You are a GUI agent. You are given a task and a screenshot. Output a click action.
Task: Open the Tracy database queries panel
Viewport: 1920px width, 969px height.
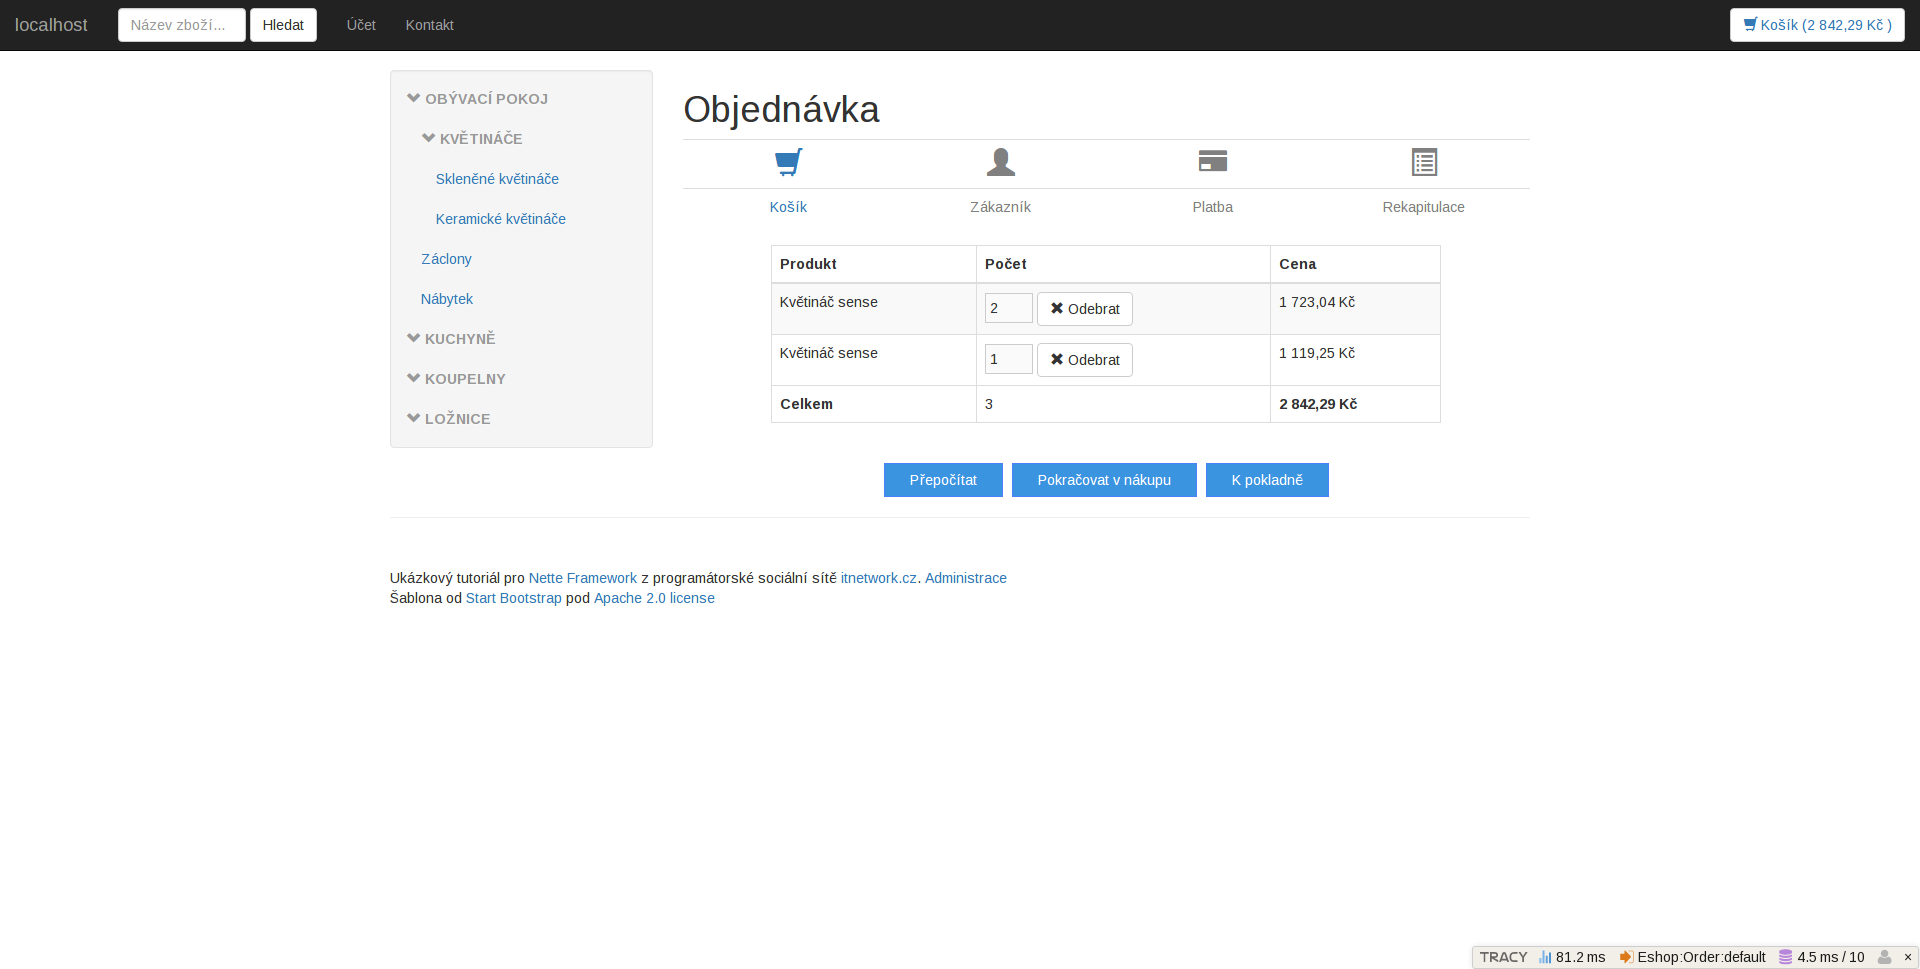(x=1821, y=957)
